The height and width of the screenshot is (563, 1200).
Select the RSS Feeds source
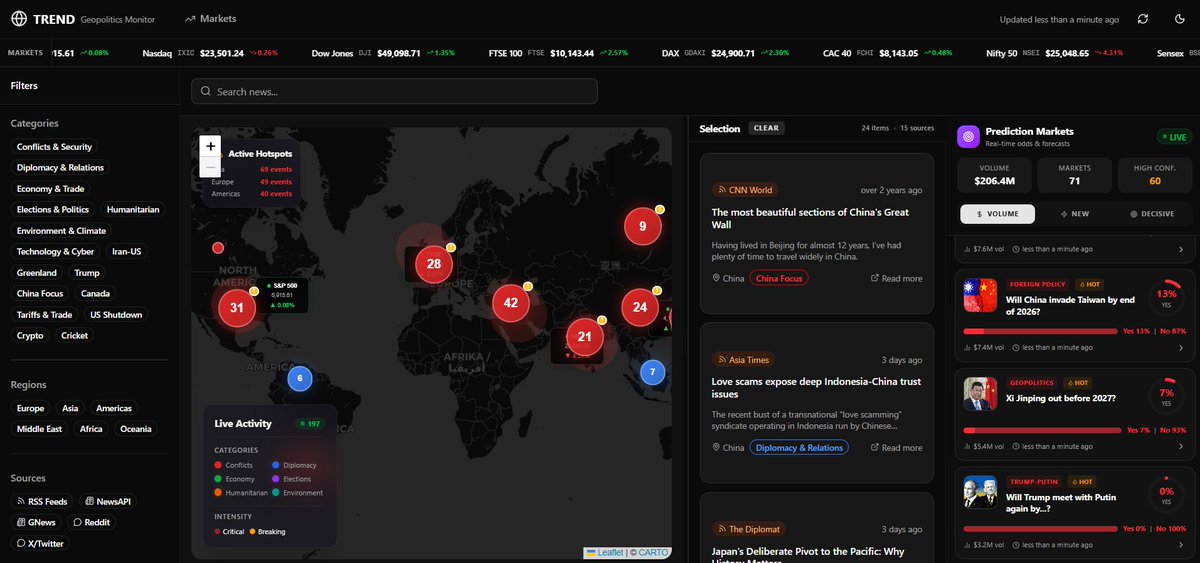(42, 501)
